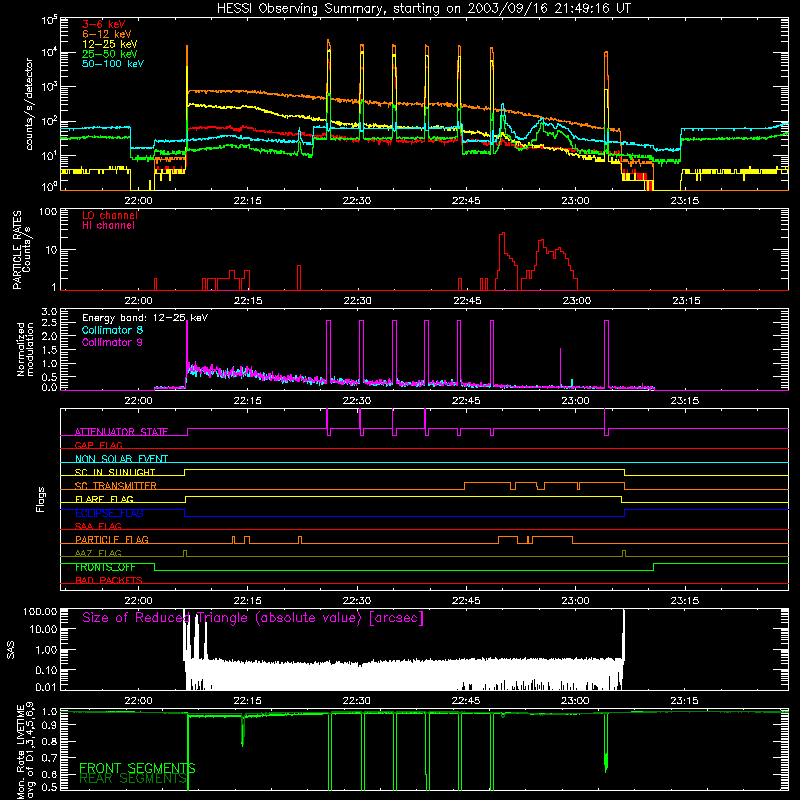Click the 'BAD_PACKETS' flag label
Screen dimensions: 800x800
(109, 580)
